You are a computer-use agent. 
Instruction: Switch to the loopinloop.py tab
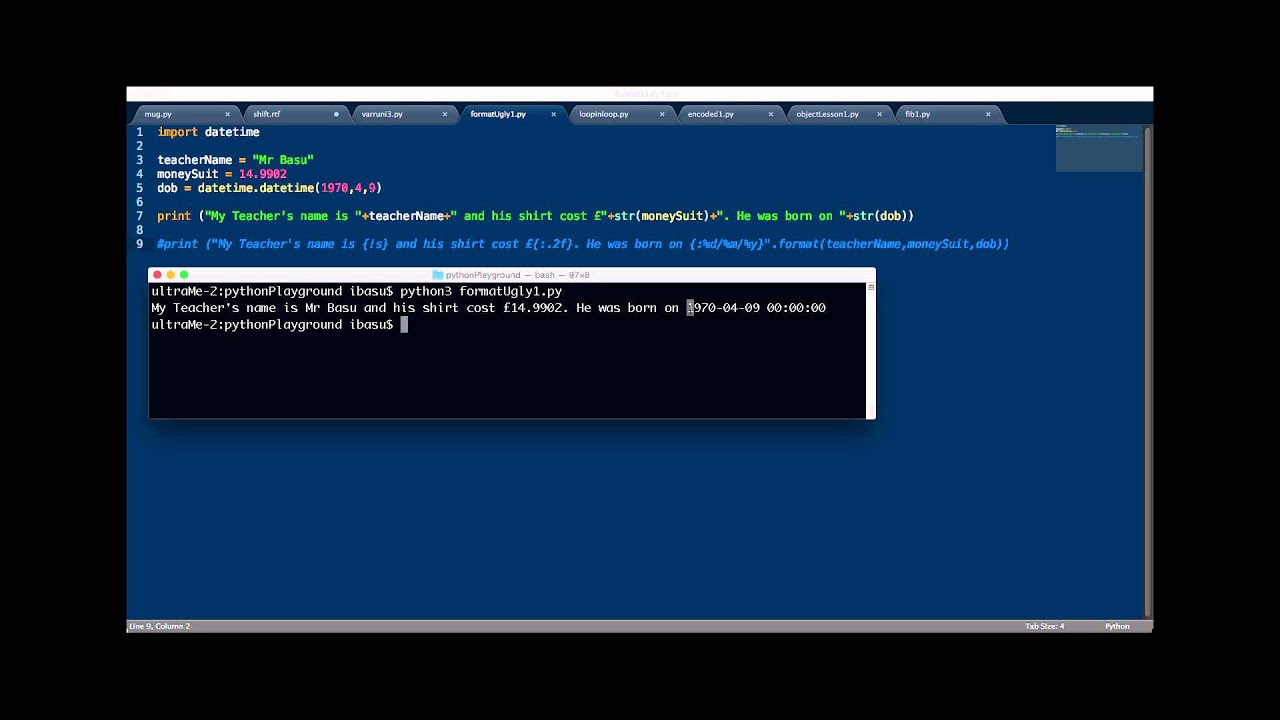click(604, 114)
